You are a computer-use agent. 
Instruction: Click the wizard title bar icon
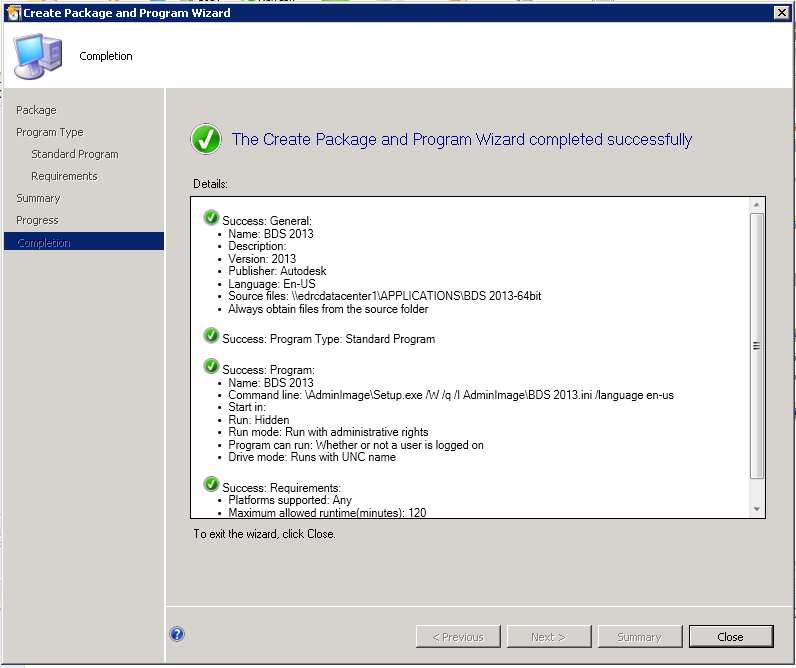[13, 13]
